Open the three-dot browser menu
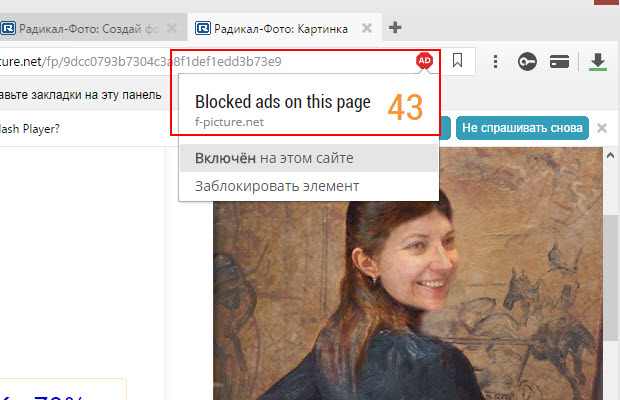The image size is (620, 400). [x=495, y=61]
